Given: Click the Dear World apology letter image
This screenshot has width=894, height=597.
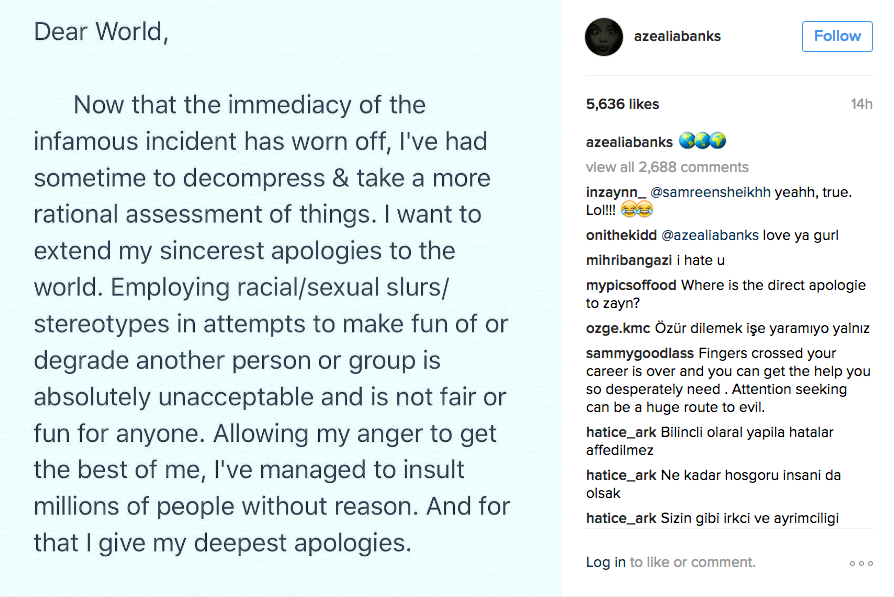Looking at the screenshot, I should [280, 298].
